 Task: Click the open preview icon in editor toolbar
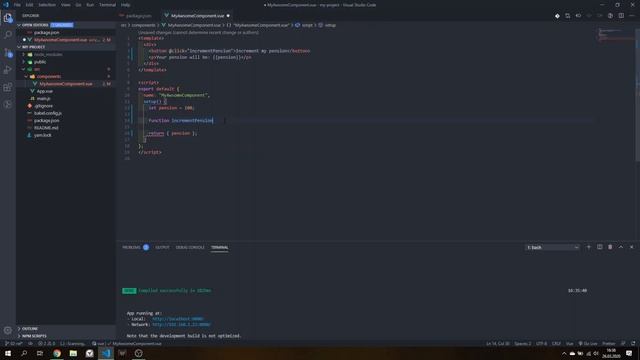[610, 16]
